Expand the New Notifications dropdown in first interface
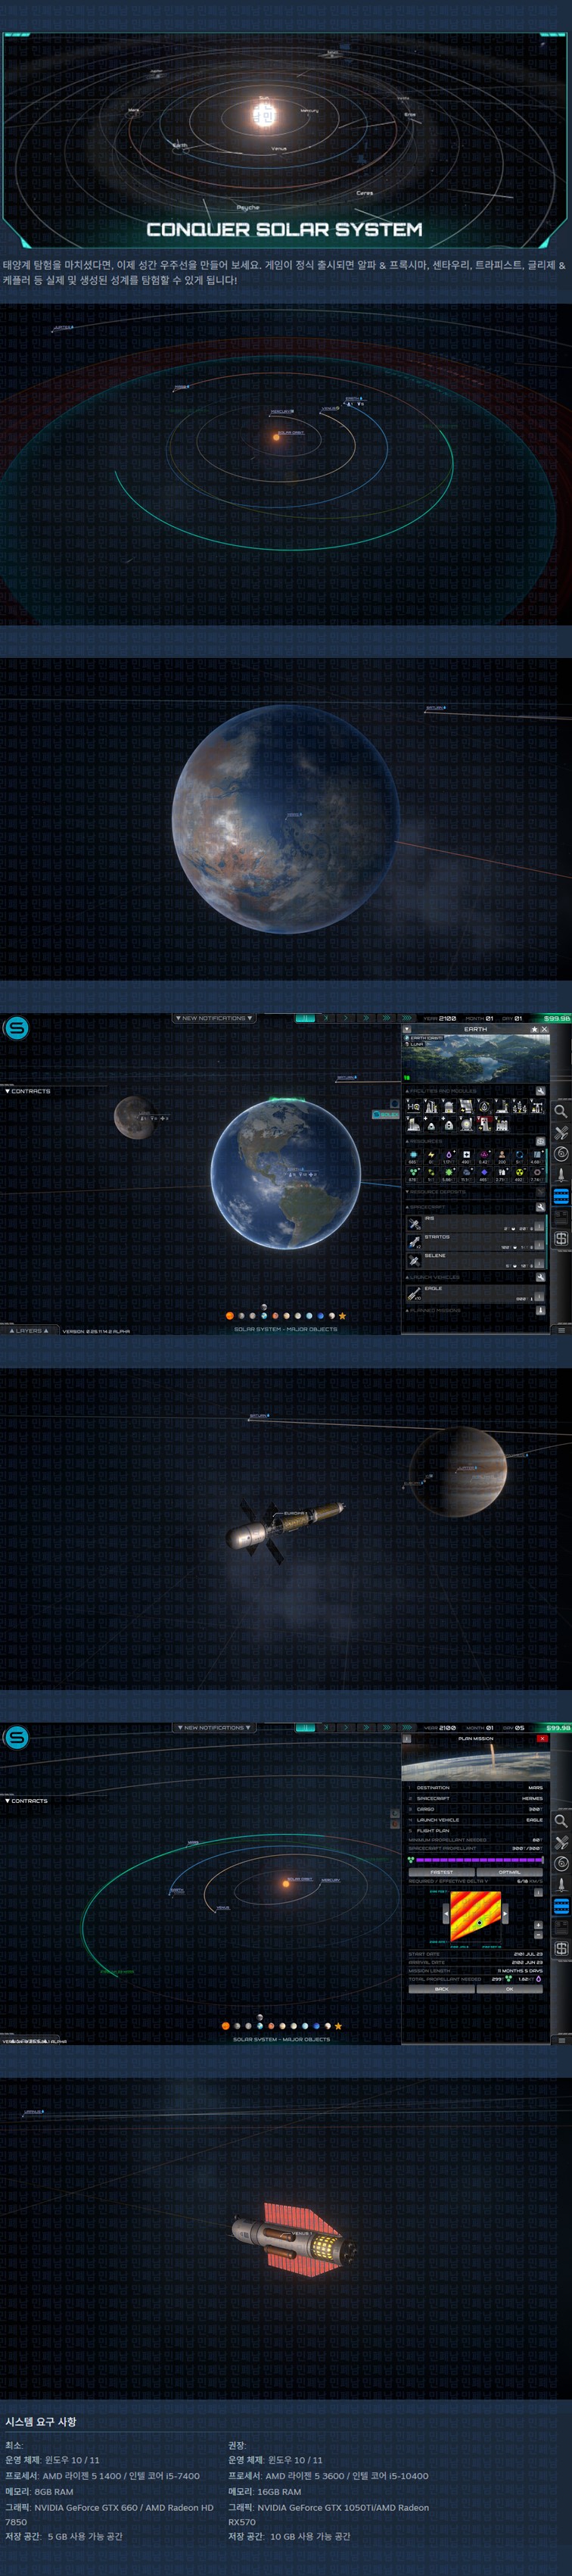 (214, 1018)
